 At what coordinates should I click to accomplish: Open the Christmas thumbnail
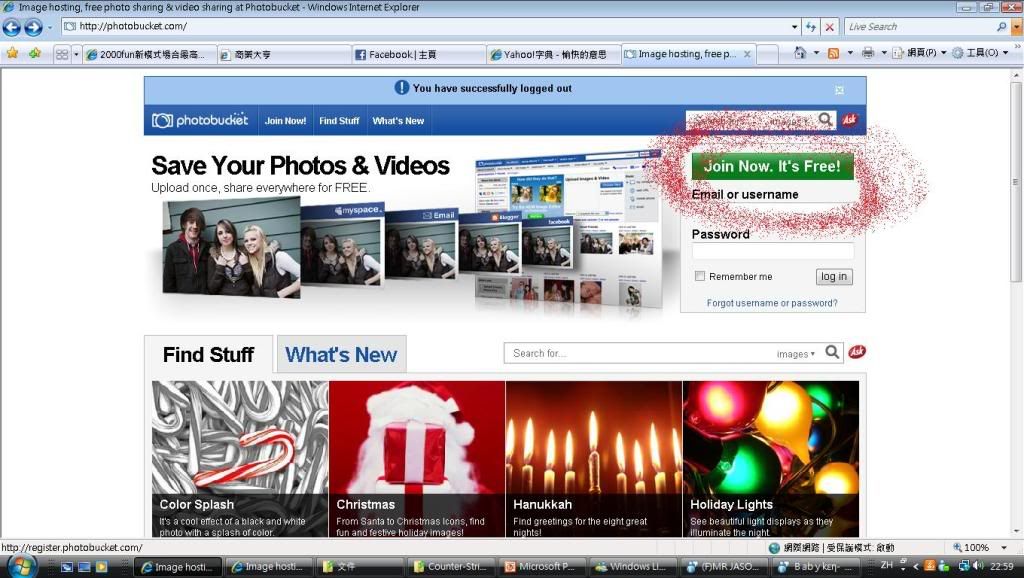click(x=417, y=459)
